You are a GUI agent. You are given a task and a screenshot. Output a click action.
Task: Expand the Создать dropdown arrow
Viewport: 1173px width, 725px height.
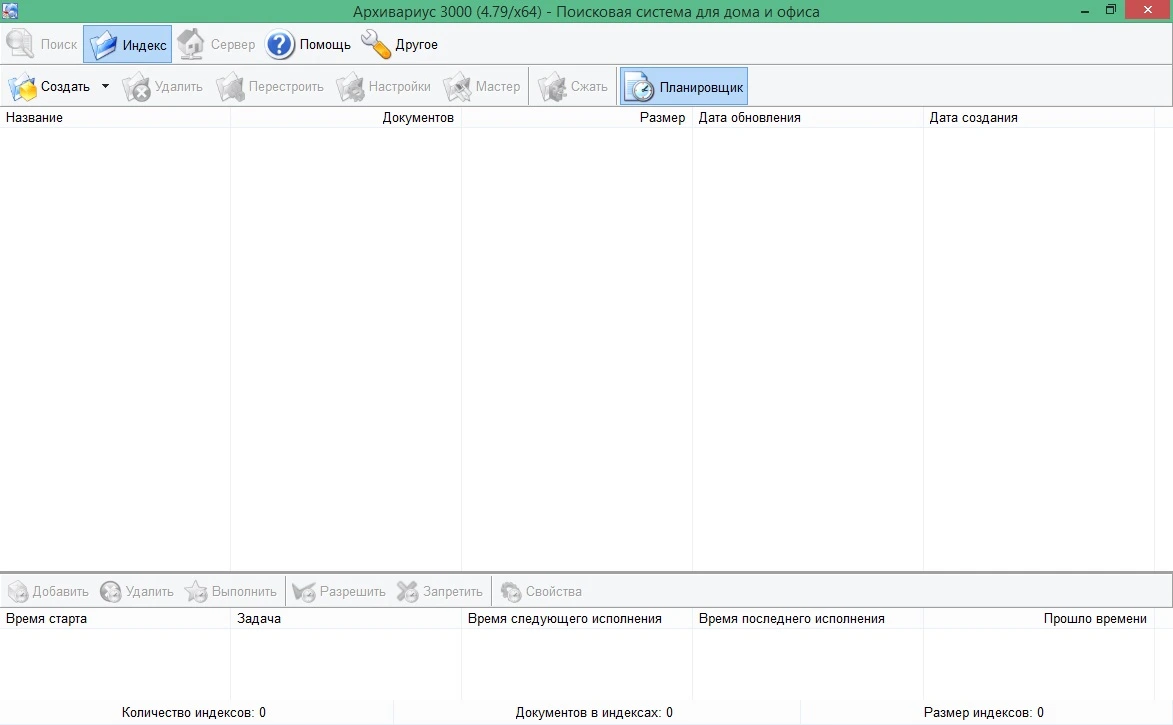[105, 86]
